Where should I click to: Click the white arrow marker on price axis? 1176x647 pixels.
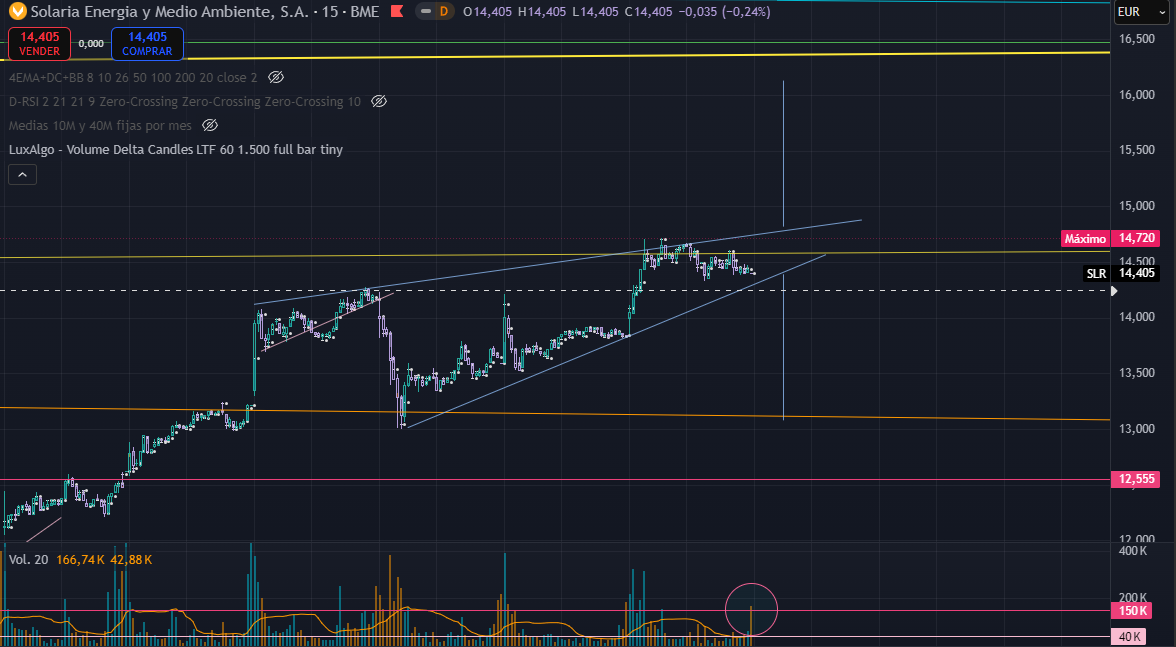coord(1116,291)
